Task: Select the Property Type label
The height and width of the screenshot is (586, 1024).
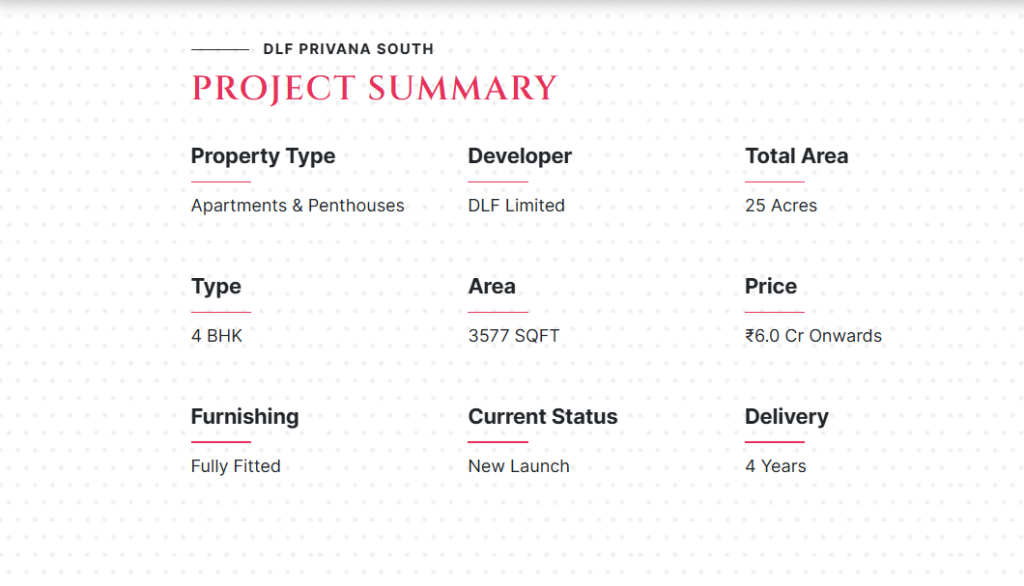Action: click(x=263, y=156)
